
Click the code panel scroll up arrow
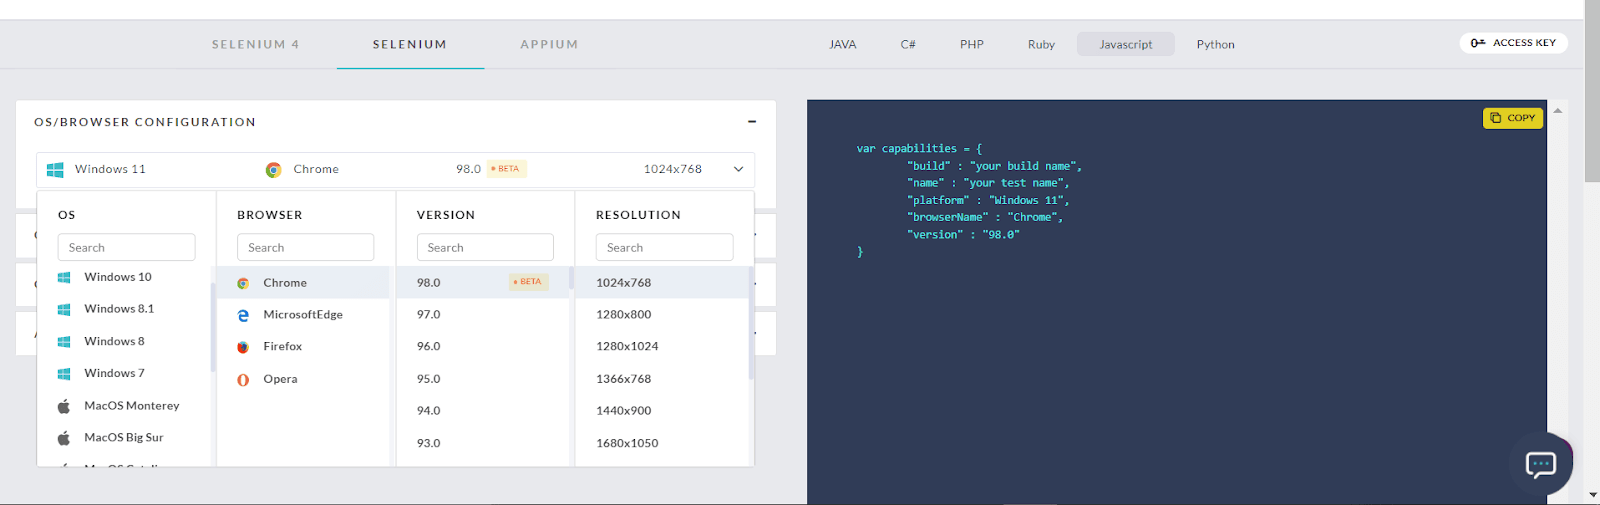pyautogui.click(x=1558, y=110)
